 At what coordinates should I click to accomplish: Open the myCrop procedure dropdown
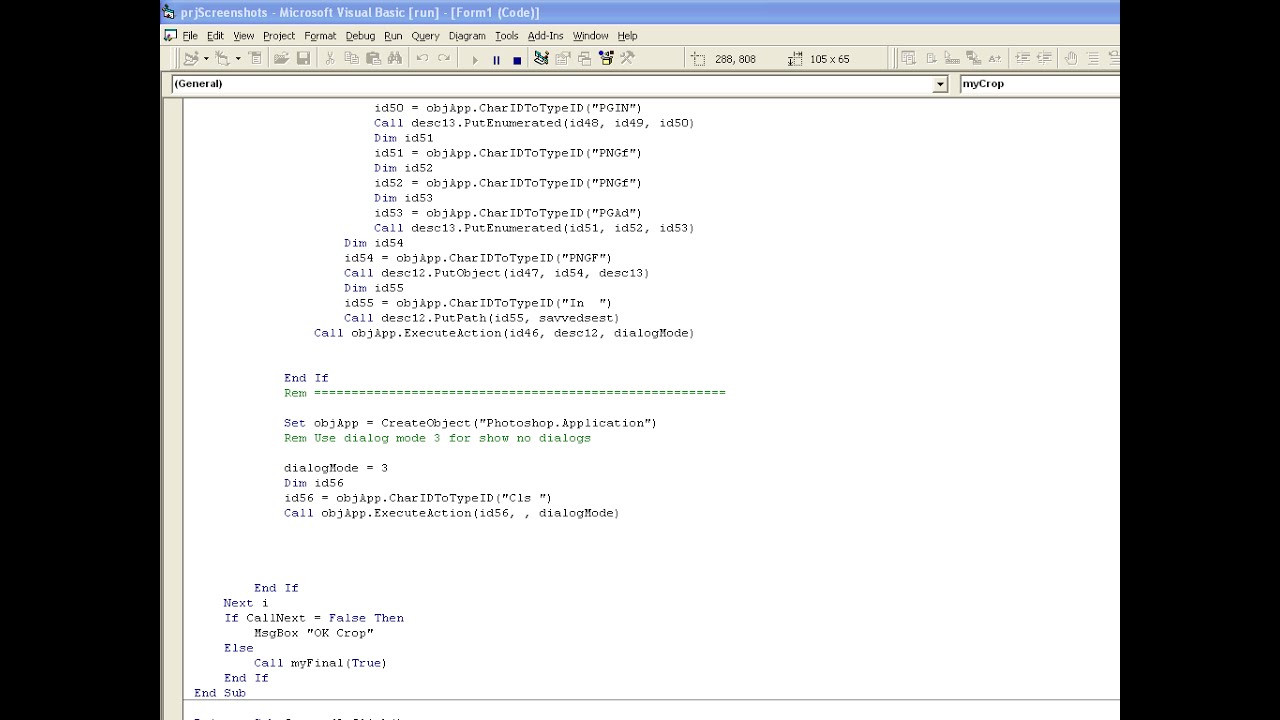click(1040, 84)
